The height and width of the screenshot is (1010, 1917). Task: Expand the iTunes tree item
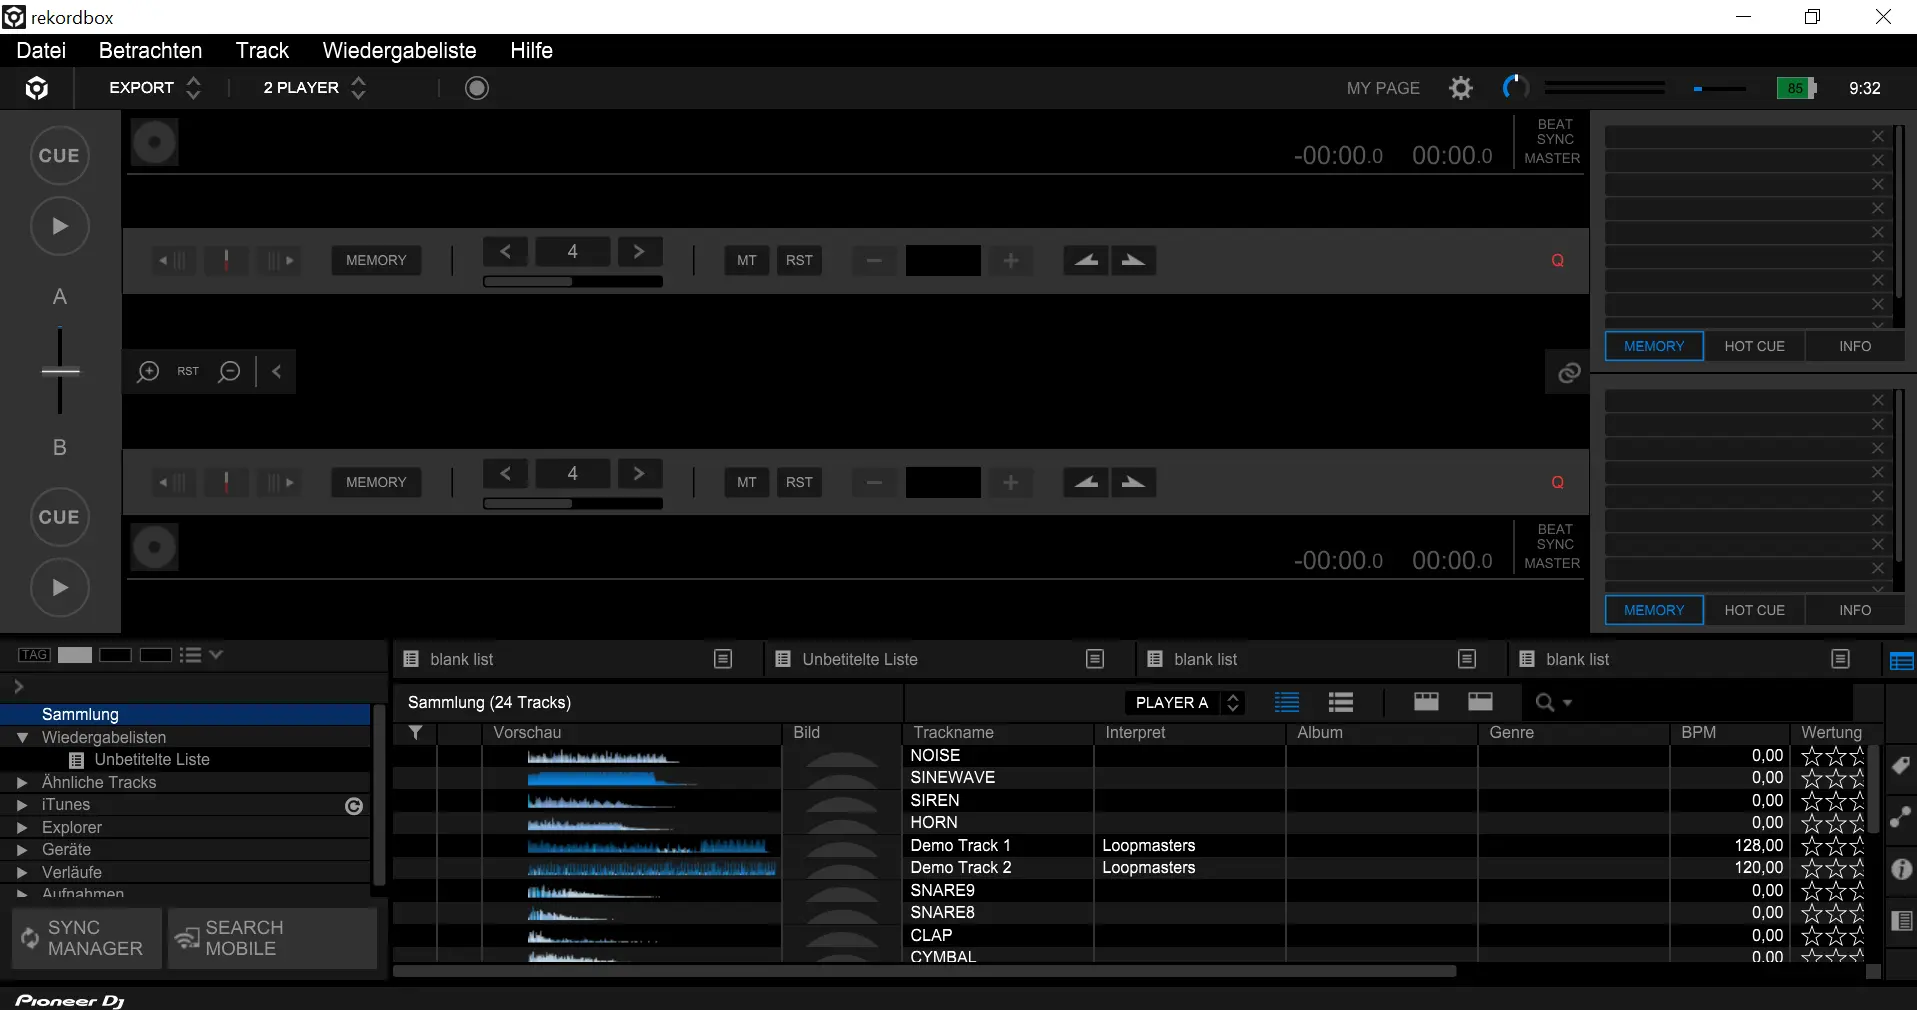[22, 805]
